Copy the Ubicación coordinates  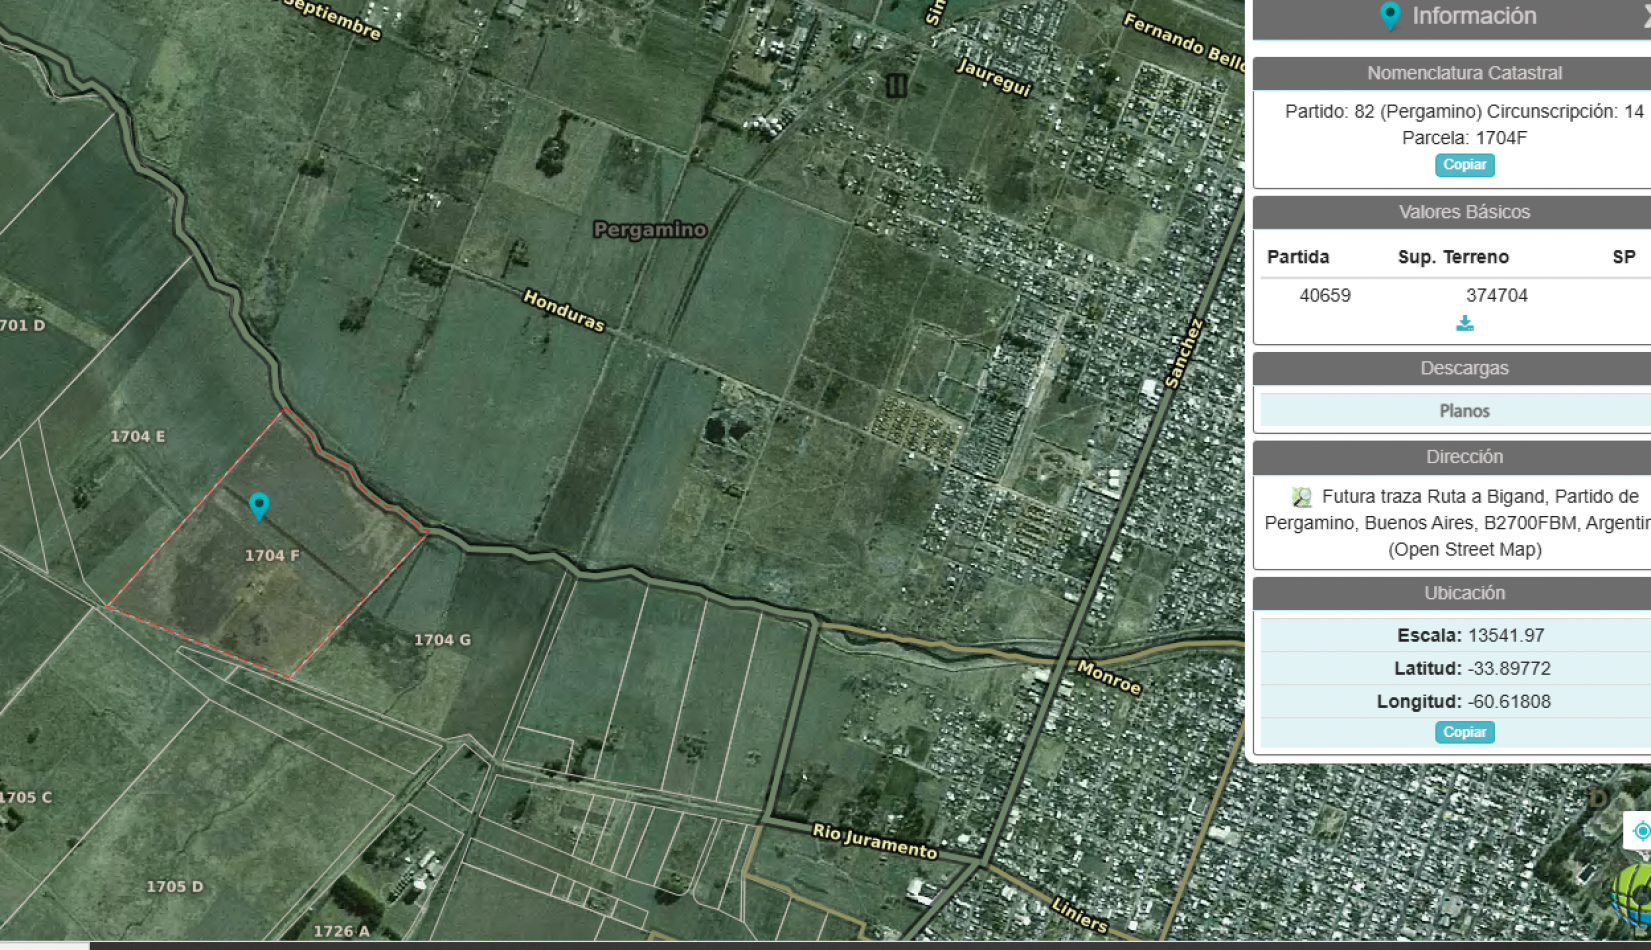tap(1464, 732)
